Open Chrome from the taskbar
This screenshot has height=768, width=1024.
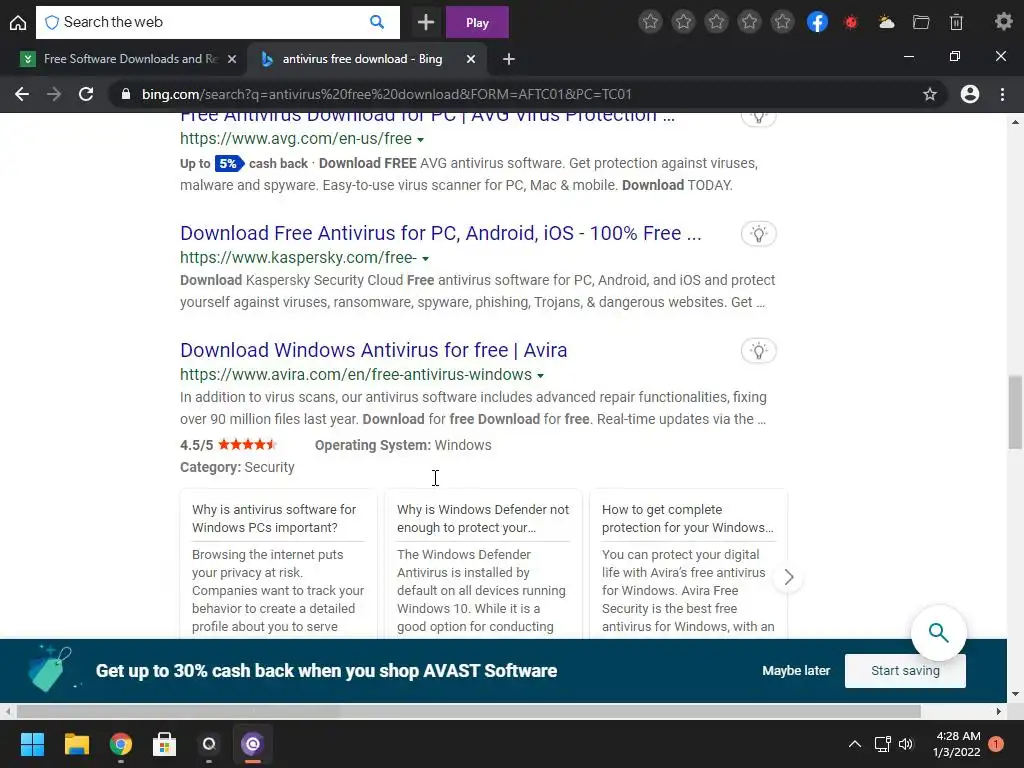(121, 744)
